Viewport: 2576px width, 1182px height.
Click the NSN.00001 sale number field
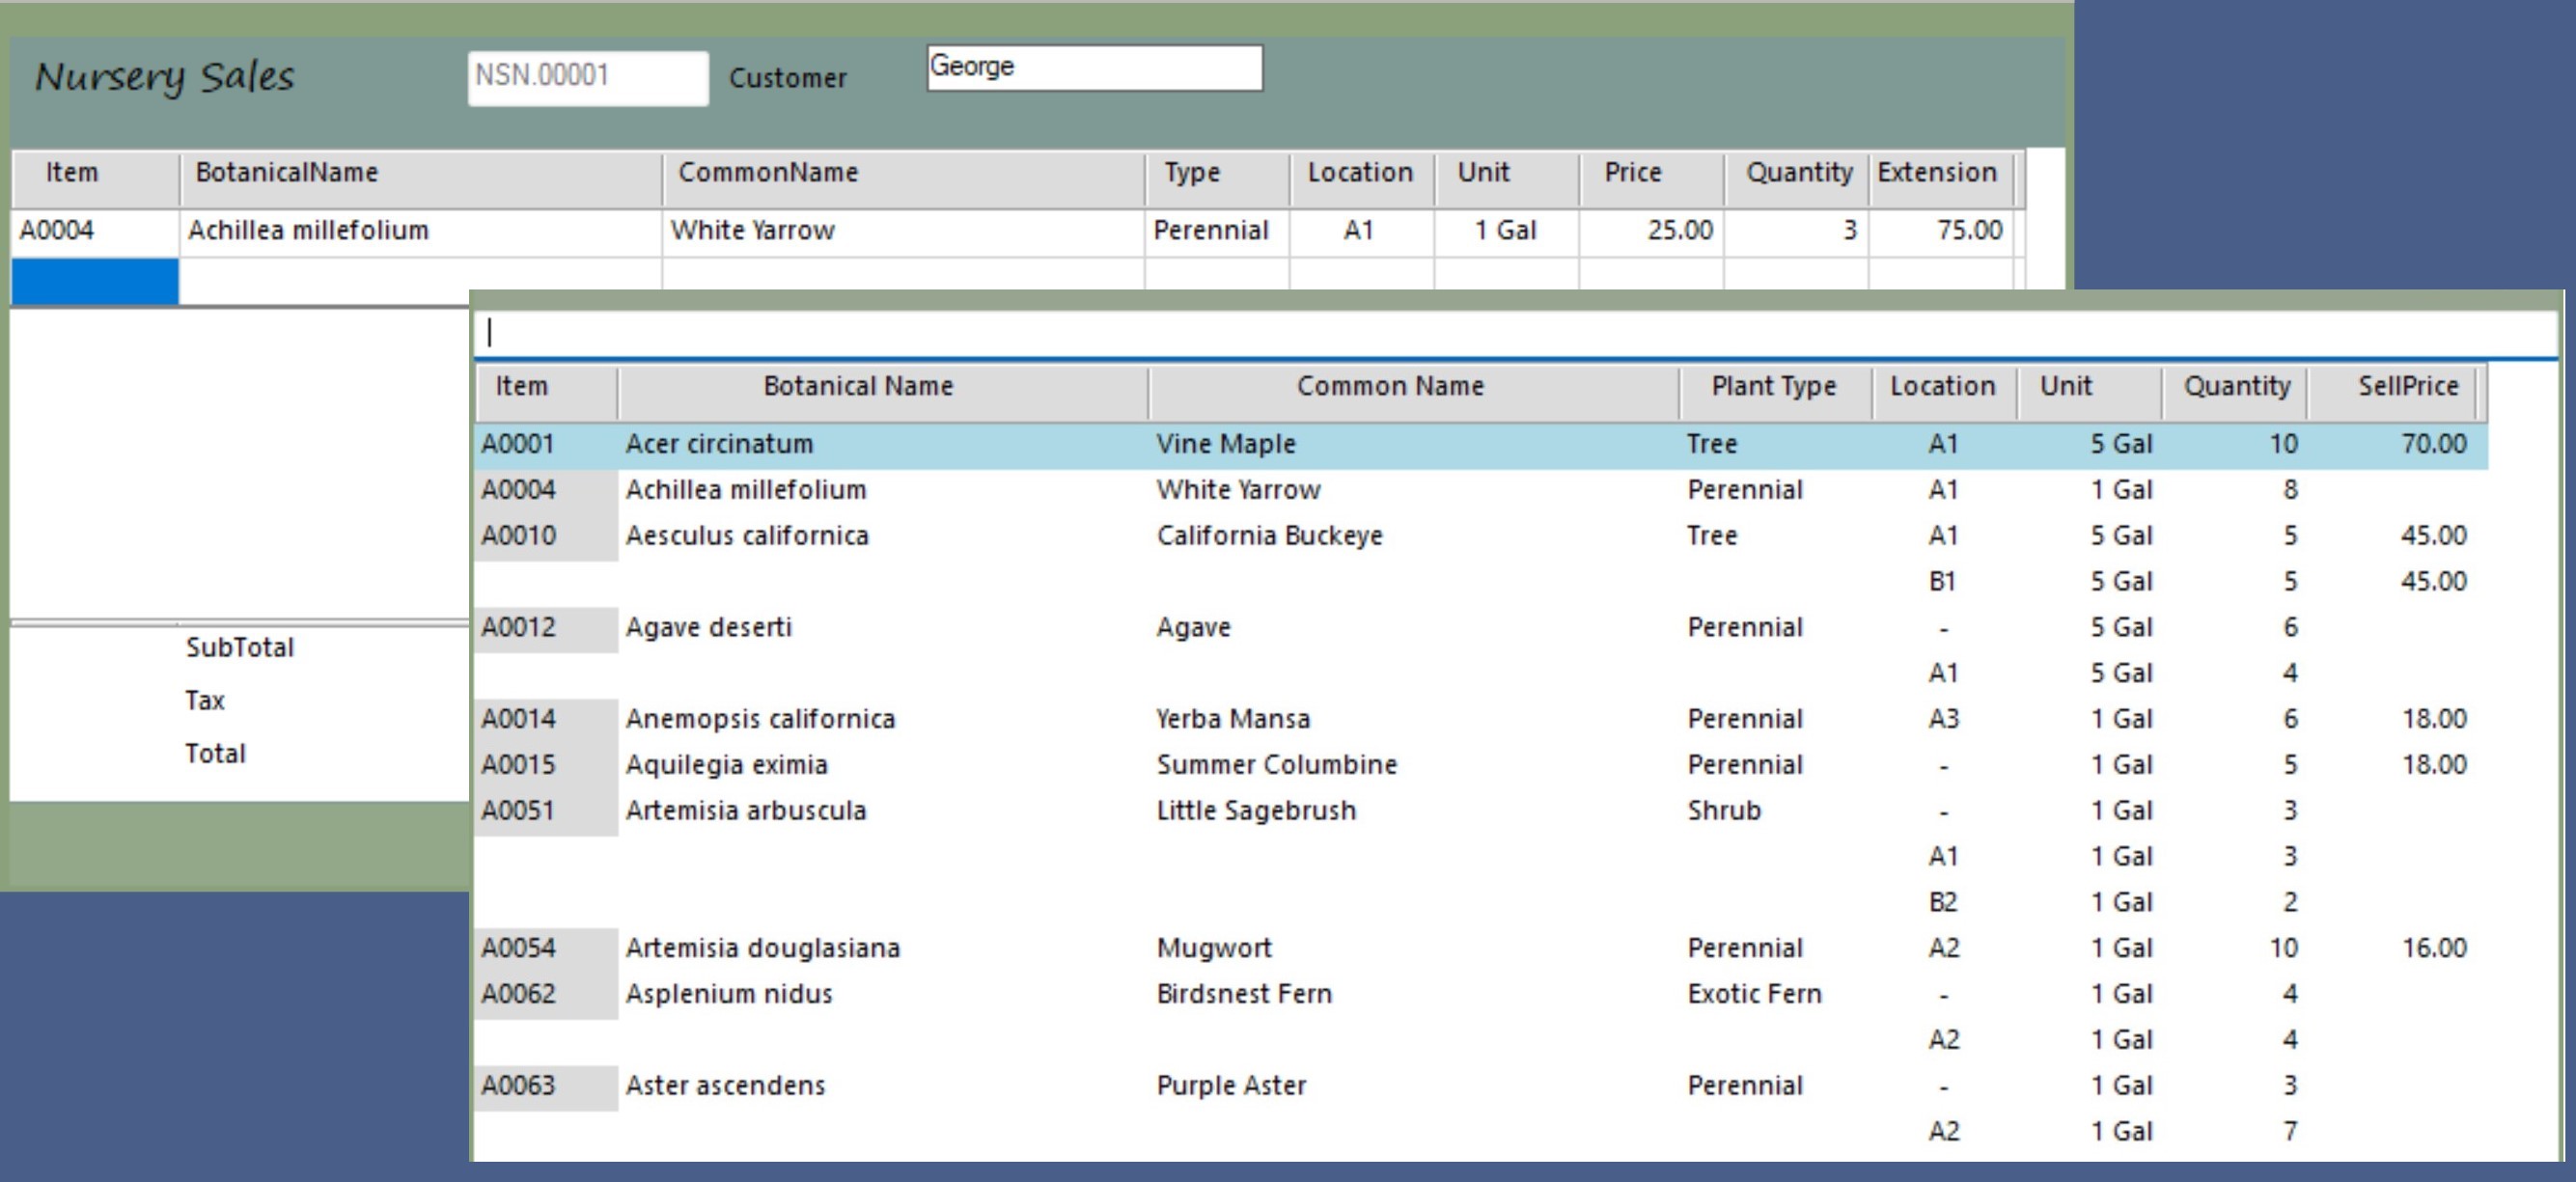[x=587, y=77]
